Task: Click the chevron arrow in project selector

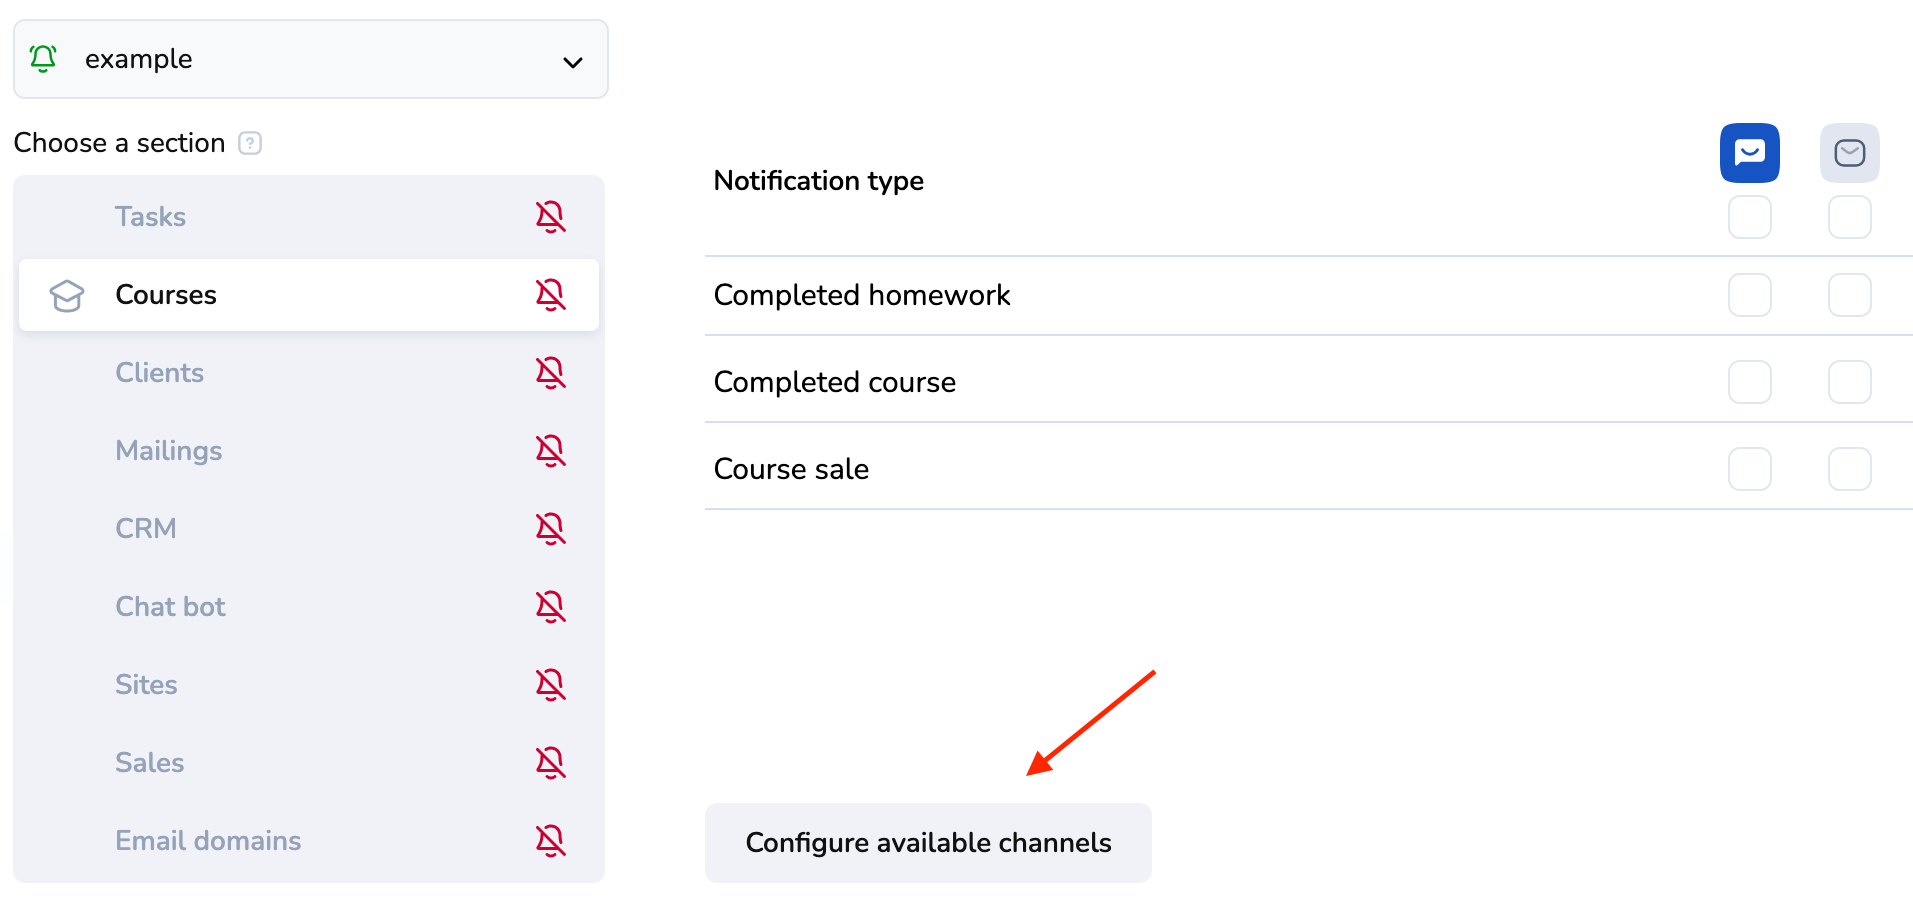Action: pos(572,63)
